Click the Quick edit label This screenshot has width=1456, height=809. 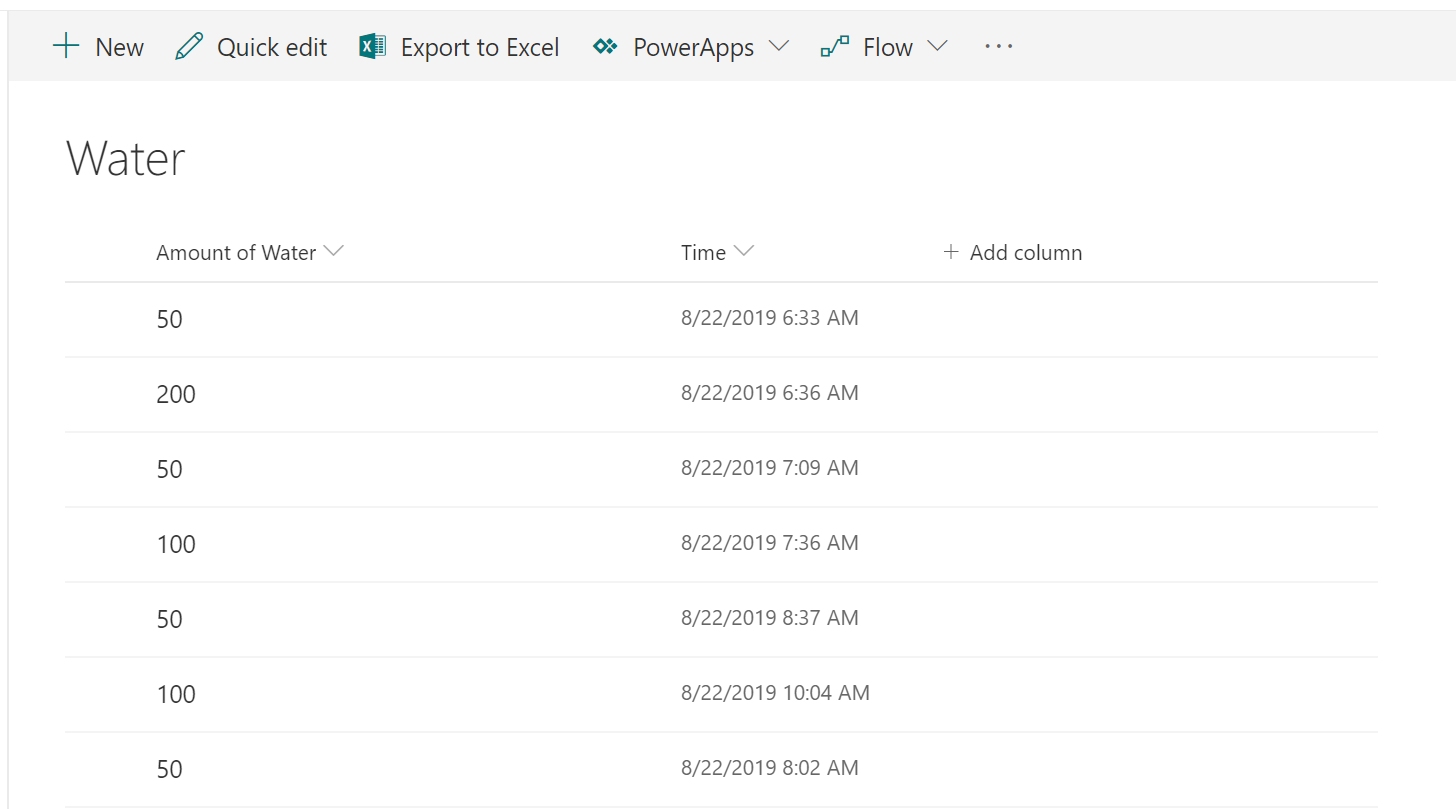(272, 47)
